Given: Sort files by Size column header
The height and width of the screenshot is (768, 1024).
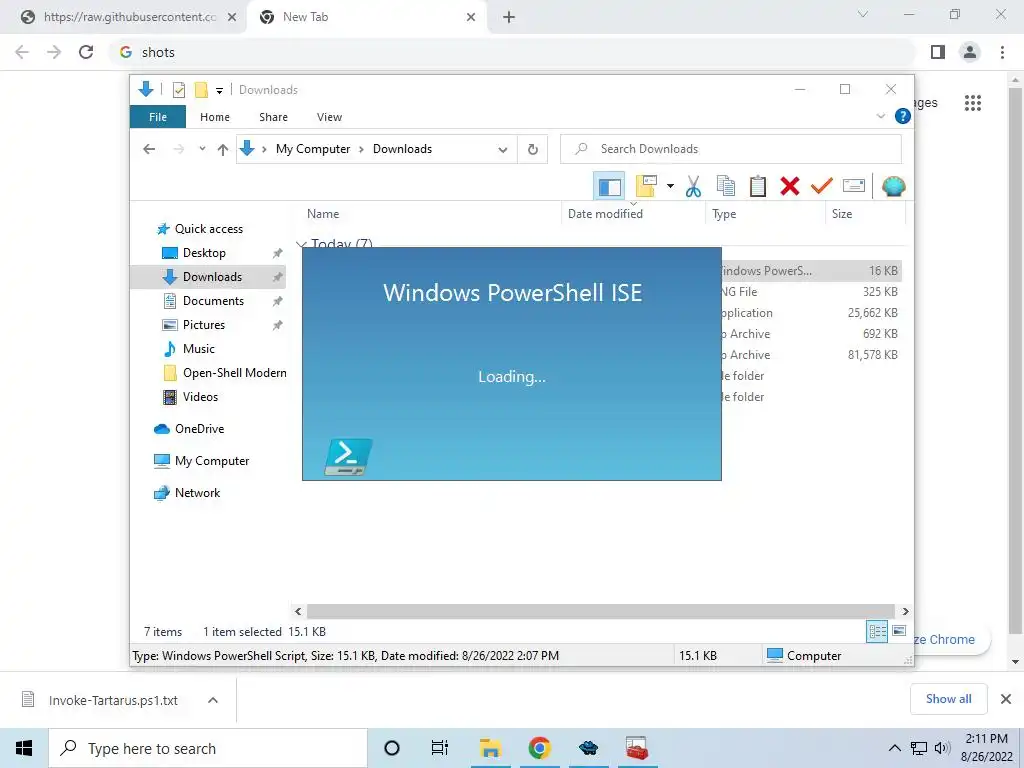Looking at the screenshot, I should pos(842,214).
